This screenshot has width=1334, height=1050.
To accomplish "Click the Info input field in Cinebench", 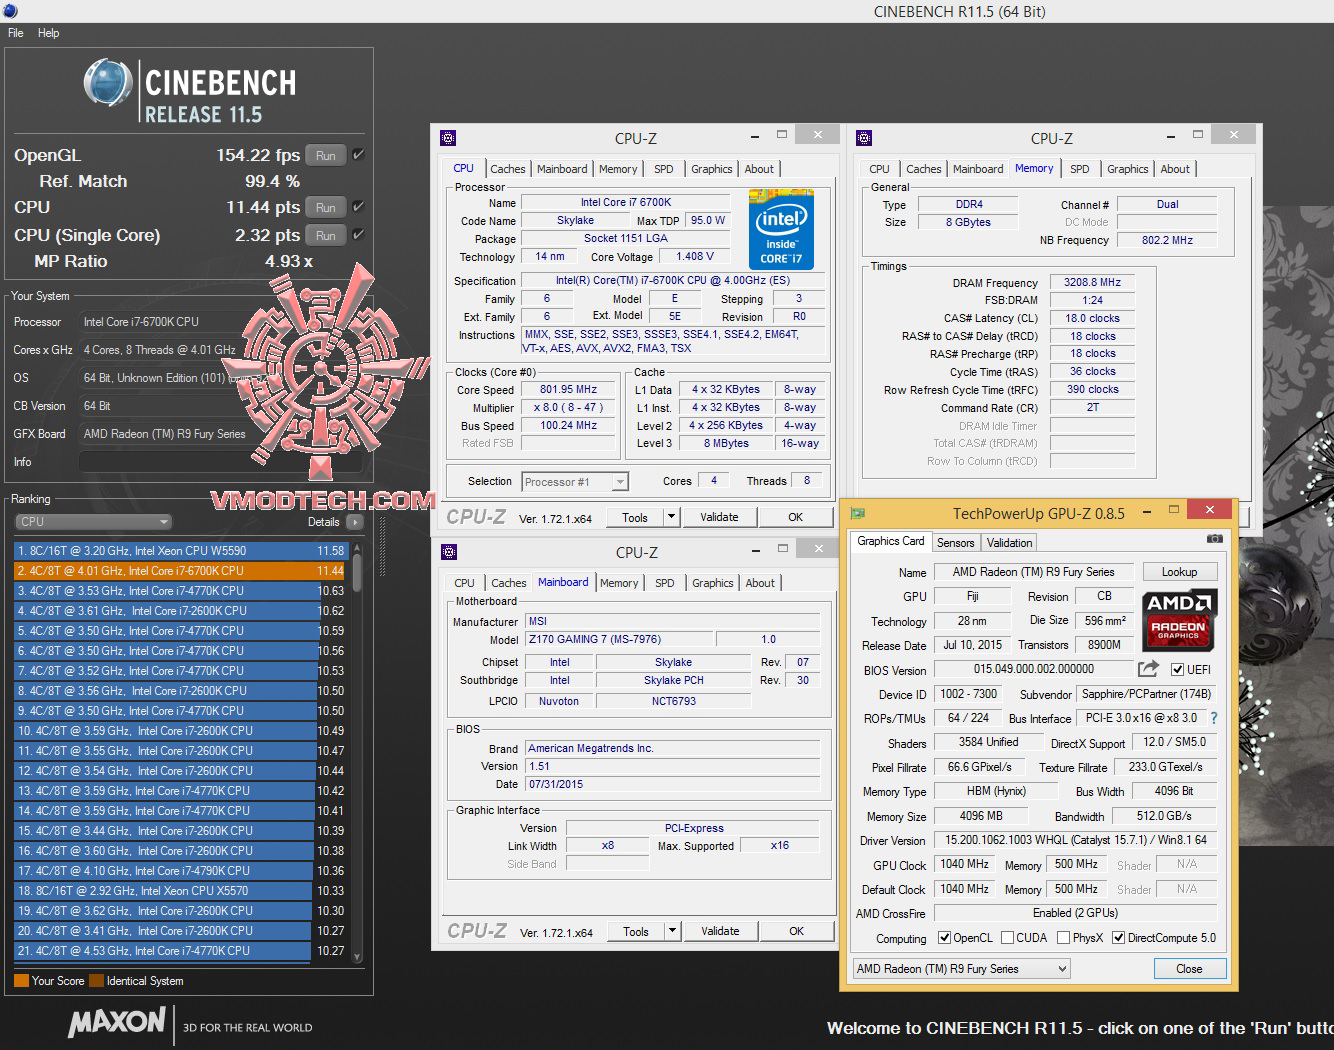I will click(x=219, y=462).
